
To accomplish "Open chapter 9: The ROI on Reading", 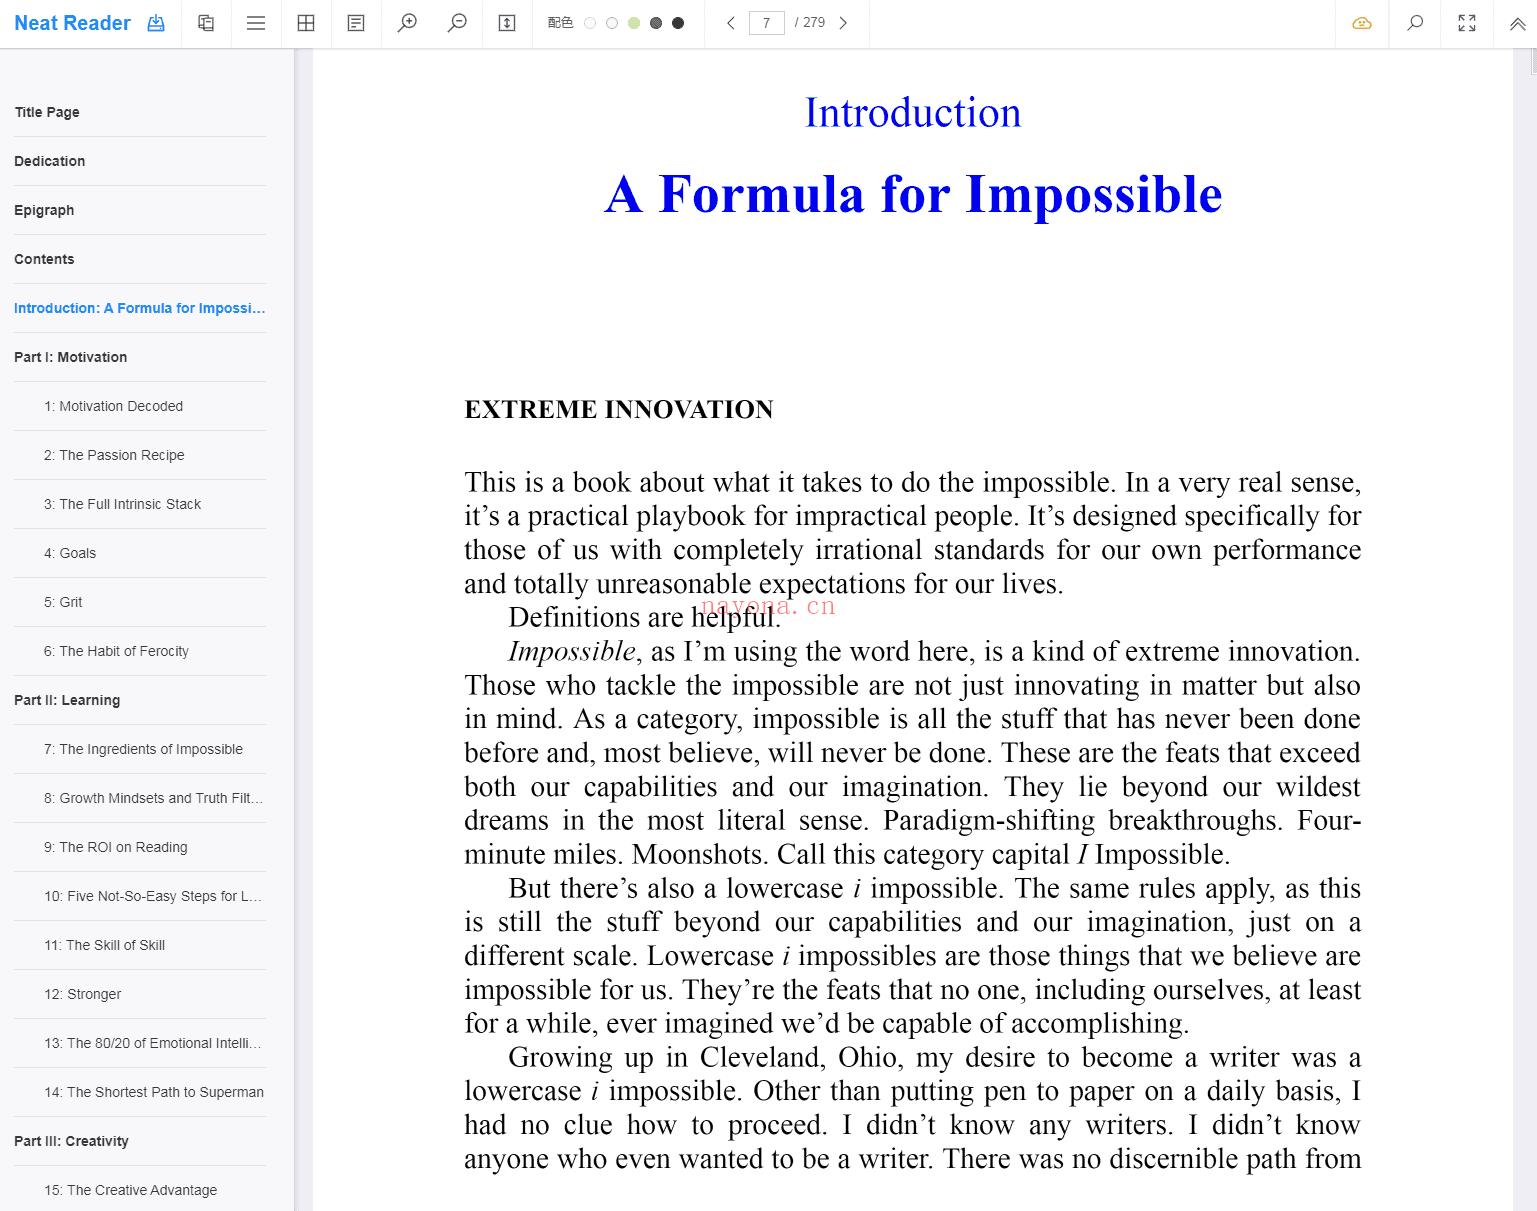I will [x=140, y=847].
